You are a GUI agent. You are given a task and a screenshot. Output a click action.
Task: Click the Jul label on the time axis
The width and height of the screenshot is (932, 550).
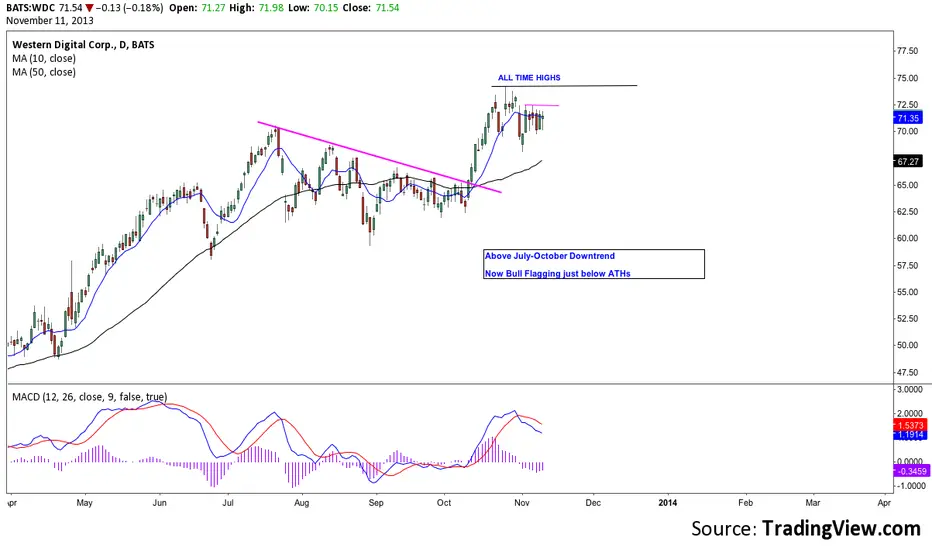pyautogui.click(x=228, y=502)
